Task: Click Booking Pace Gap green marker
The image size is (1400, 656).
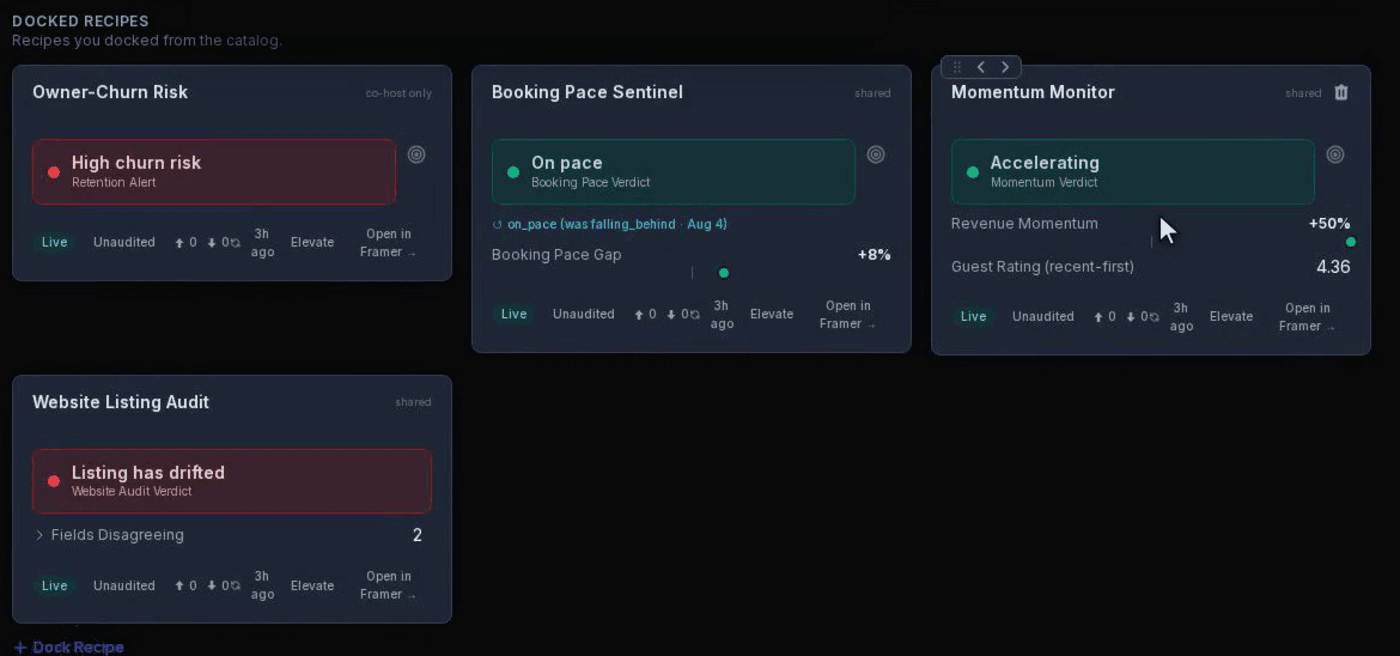Action: [x=724, y=273]
